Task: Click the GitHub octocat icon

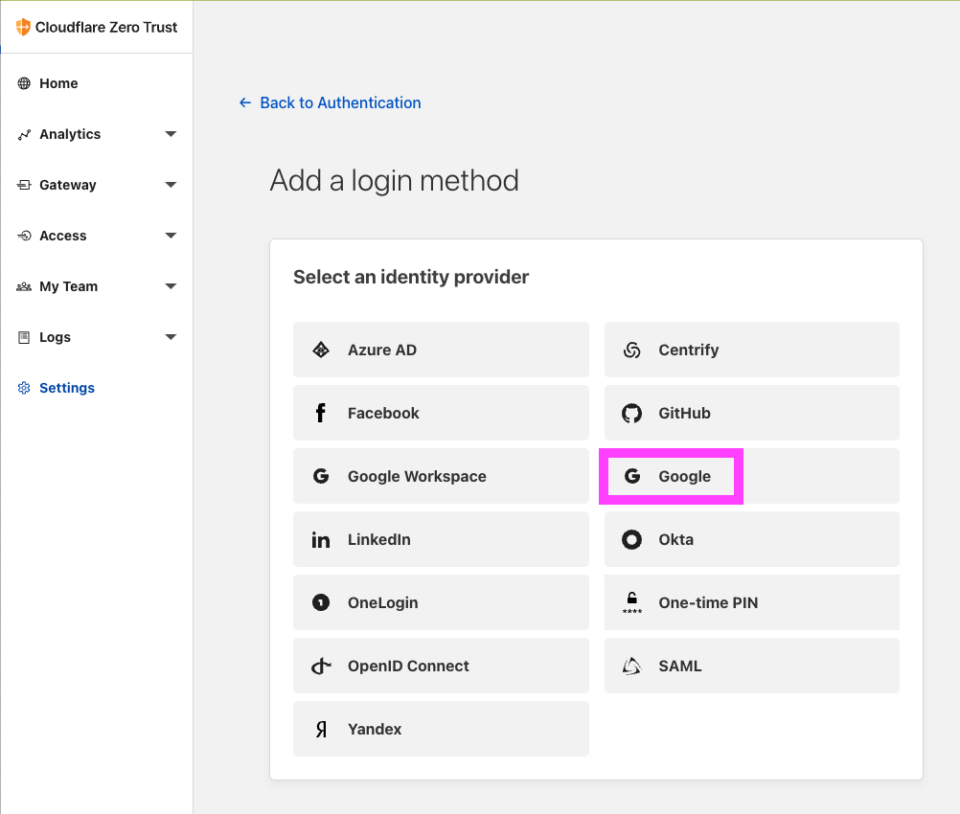Action: pos(632,413)
